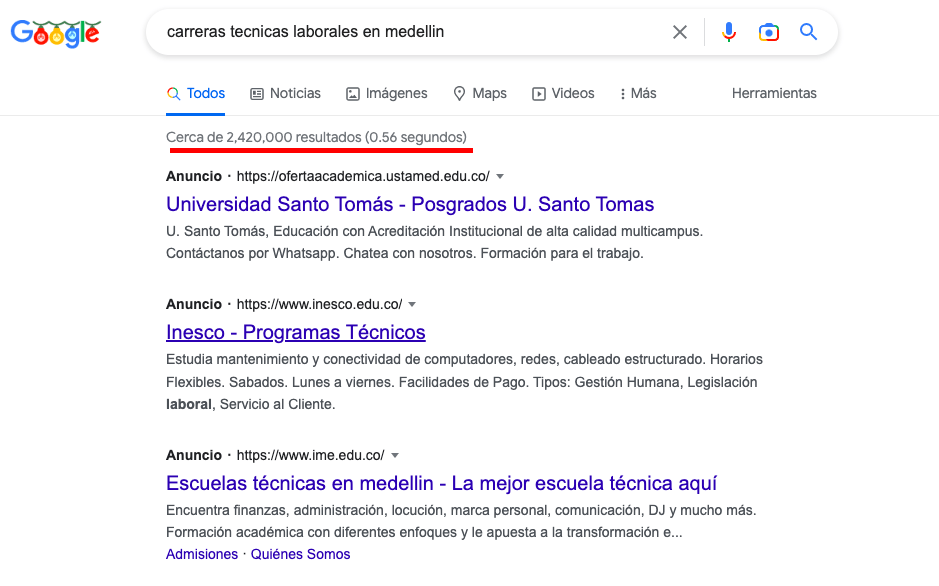Switch to Imágenes tab

click(x=387, y=93)
